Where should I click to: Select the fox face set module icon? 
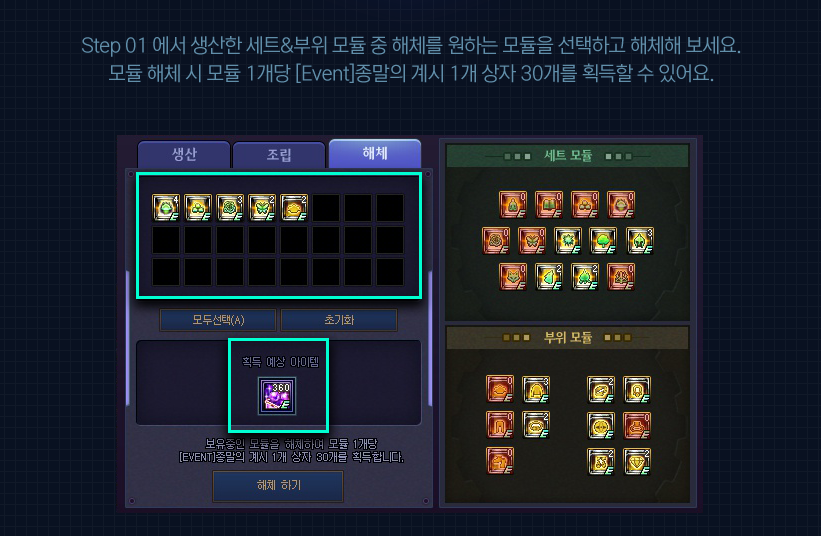tap(513, 276)
